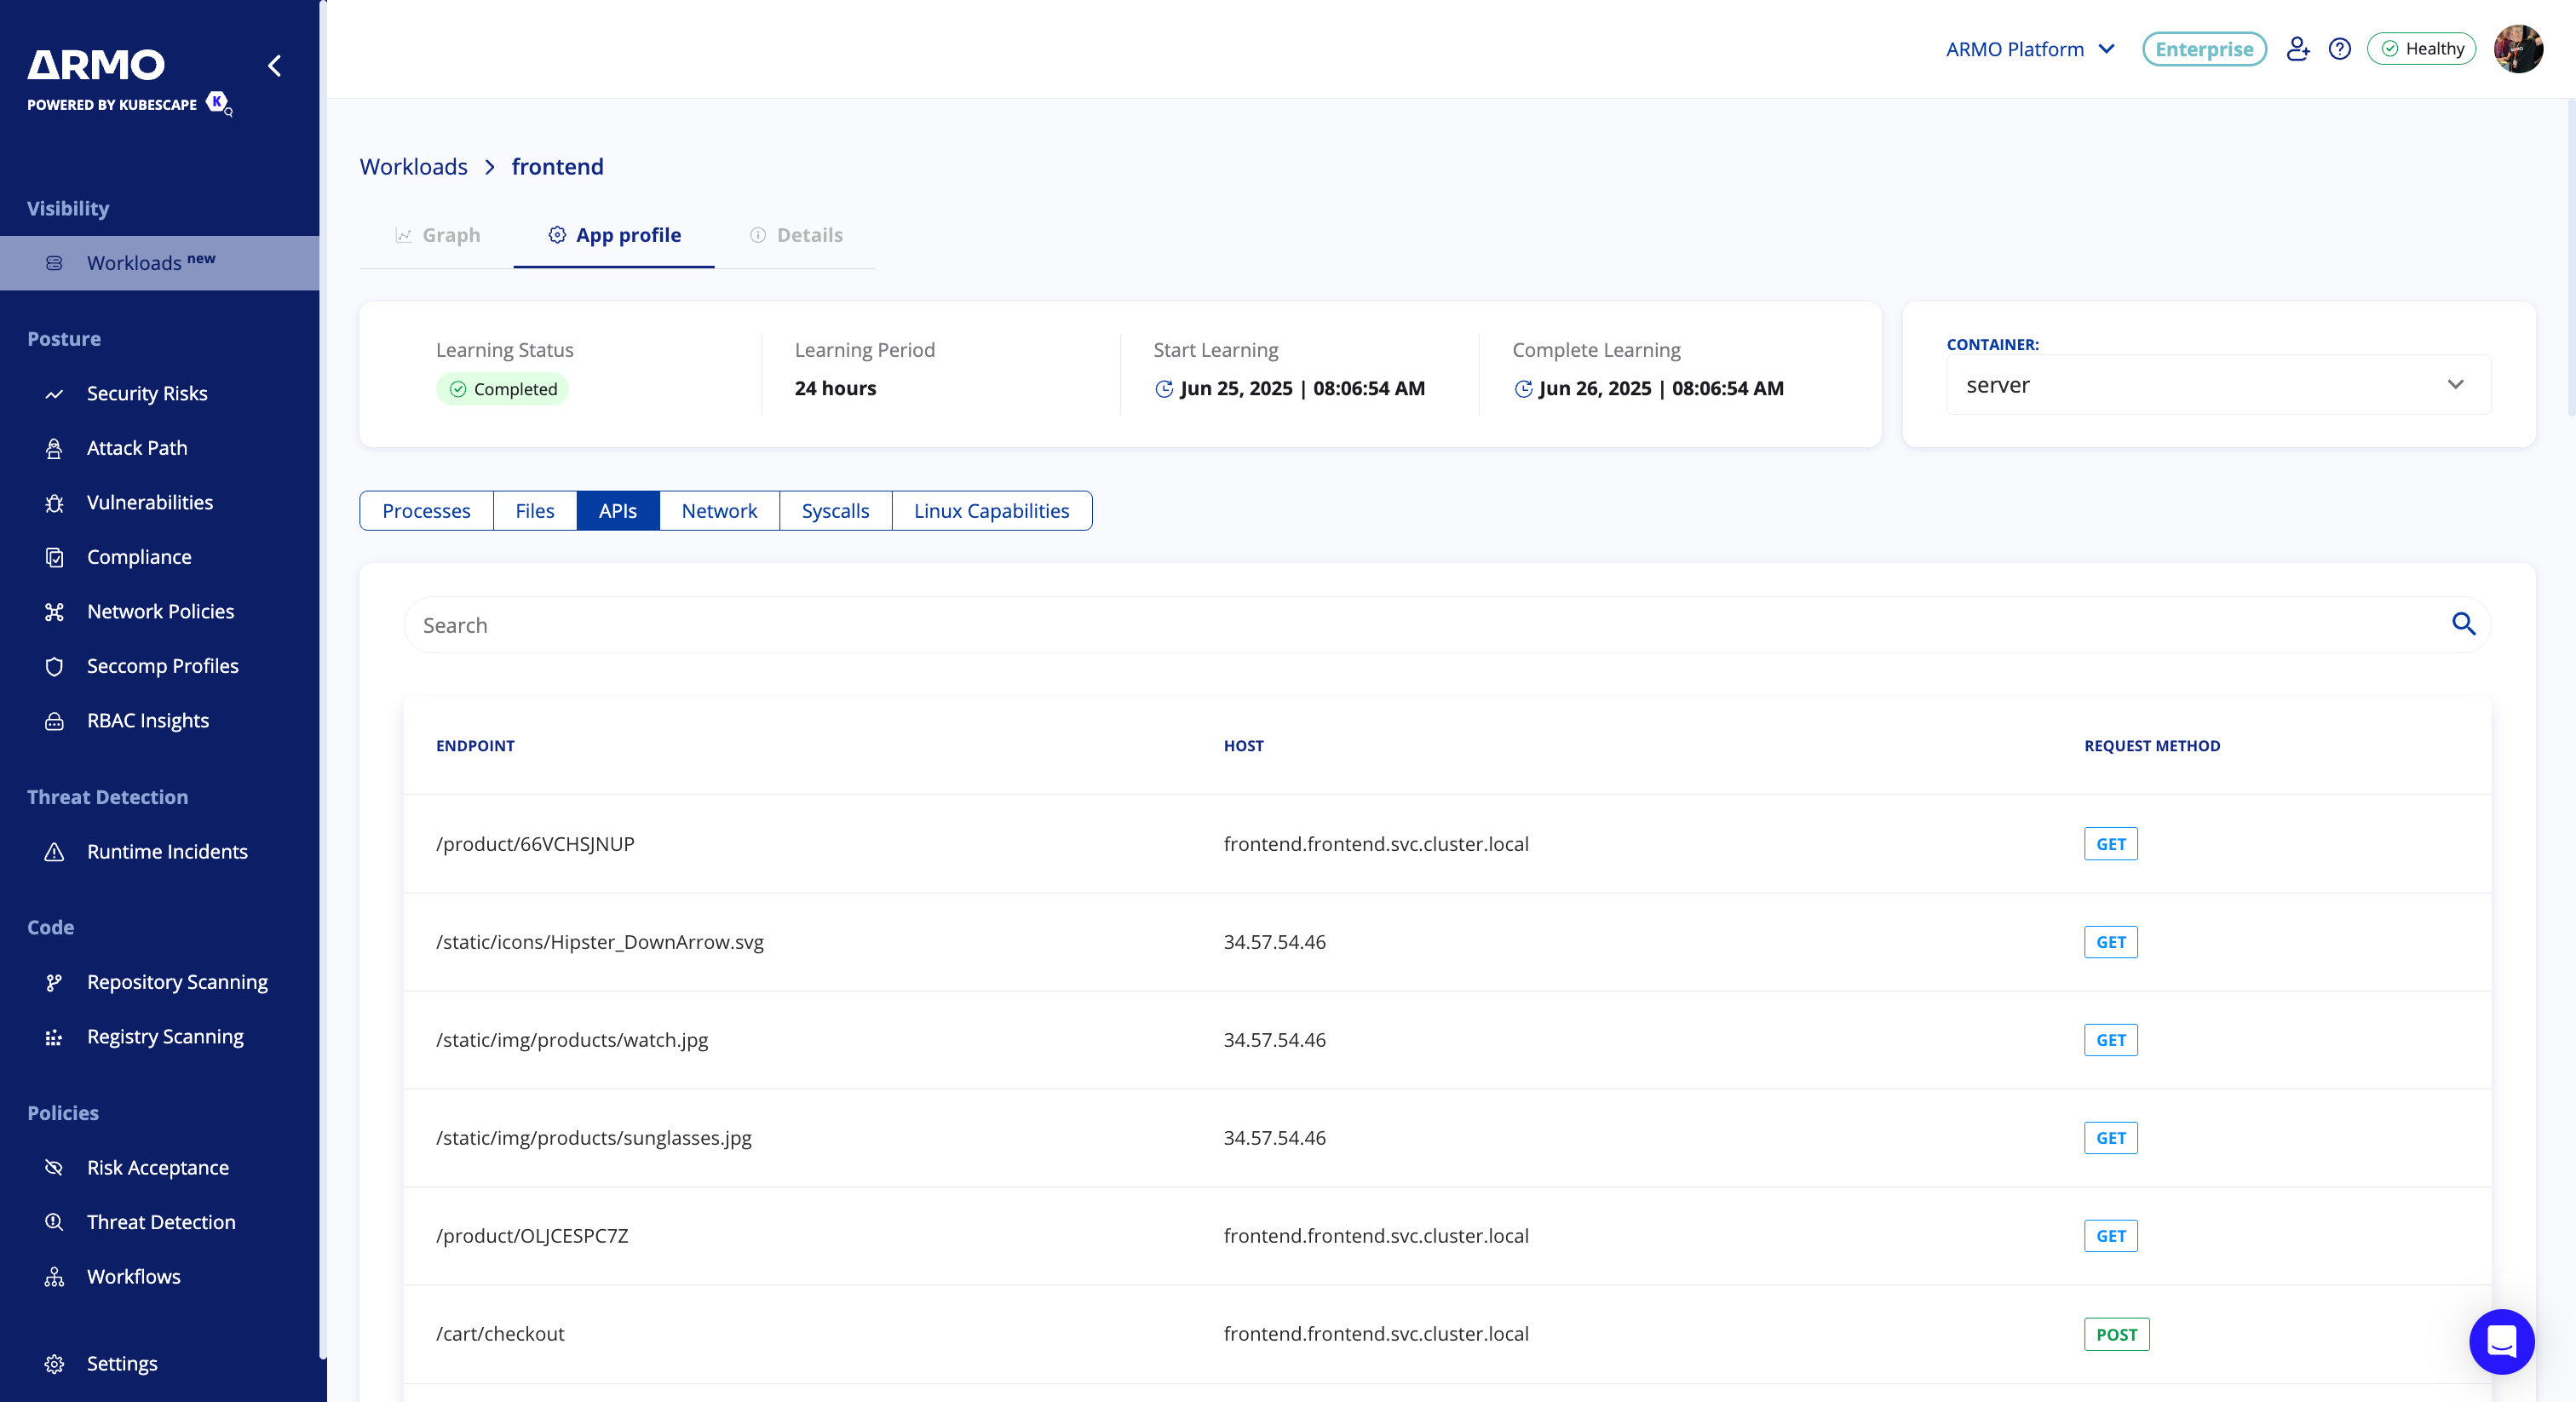Click GET badge for /product/66VCHSJNUP
This screenshot has height=1402, width=2576.
(x=2110, y=844)
